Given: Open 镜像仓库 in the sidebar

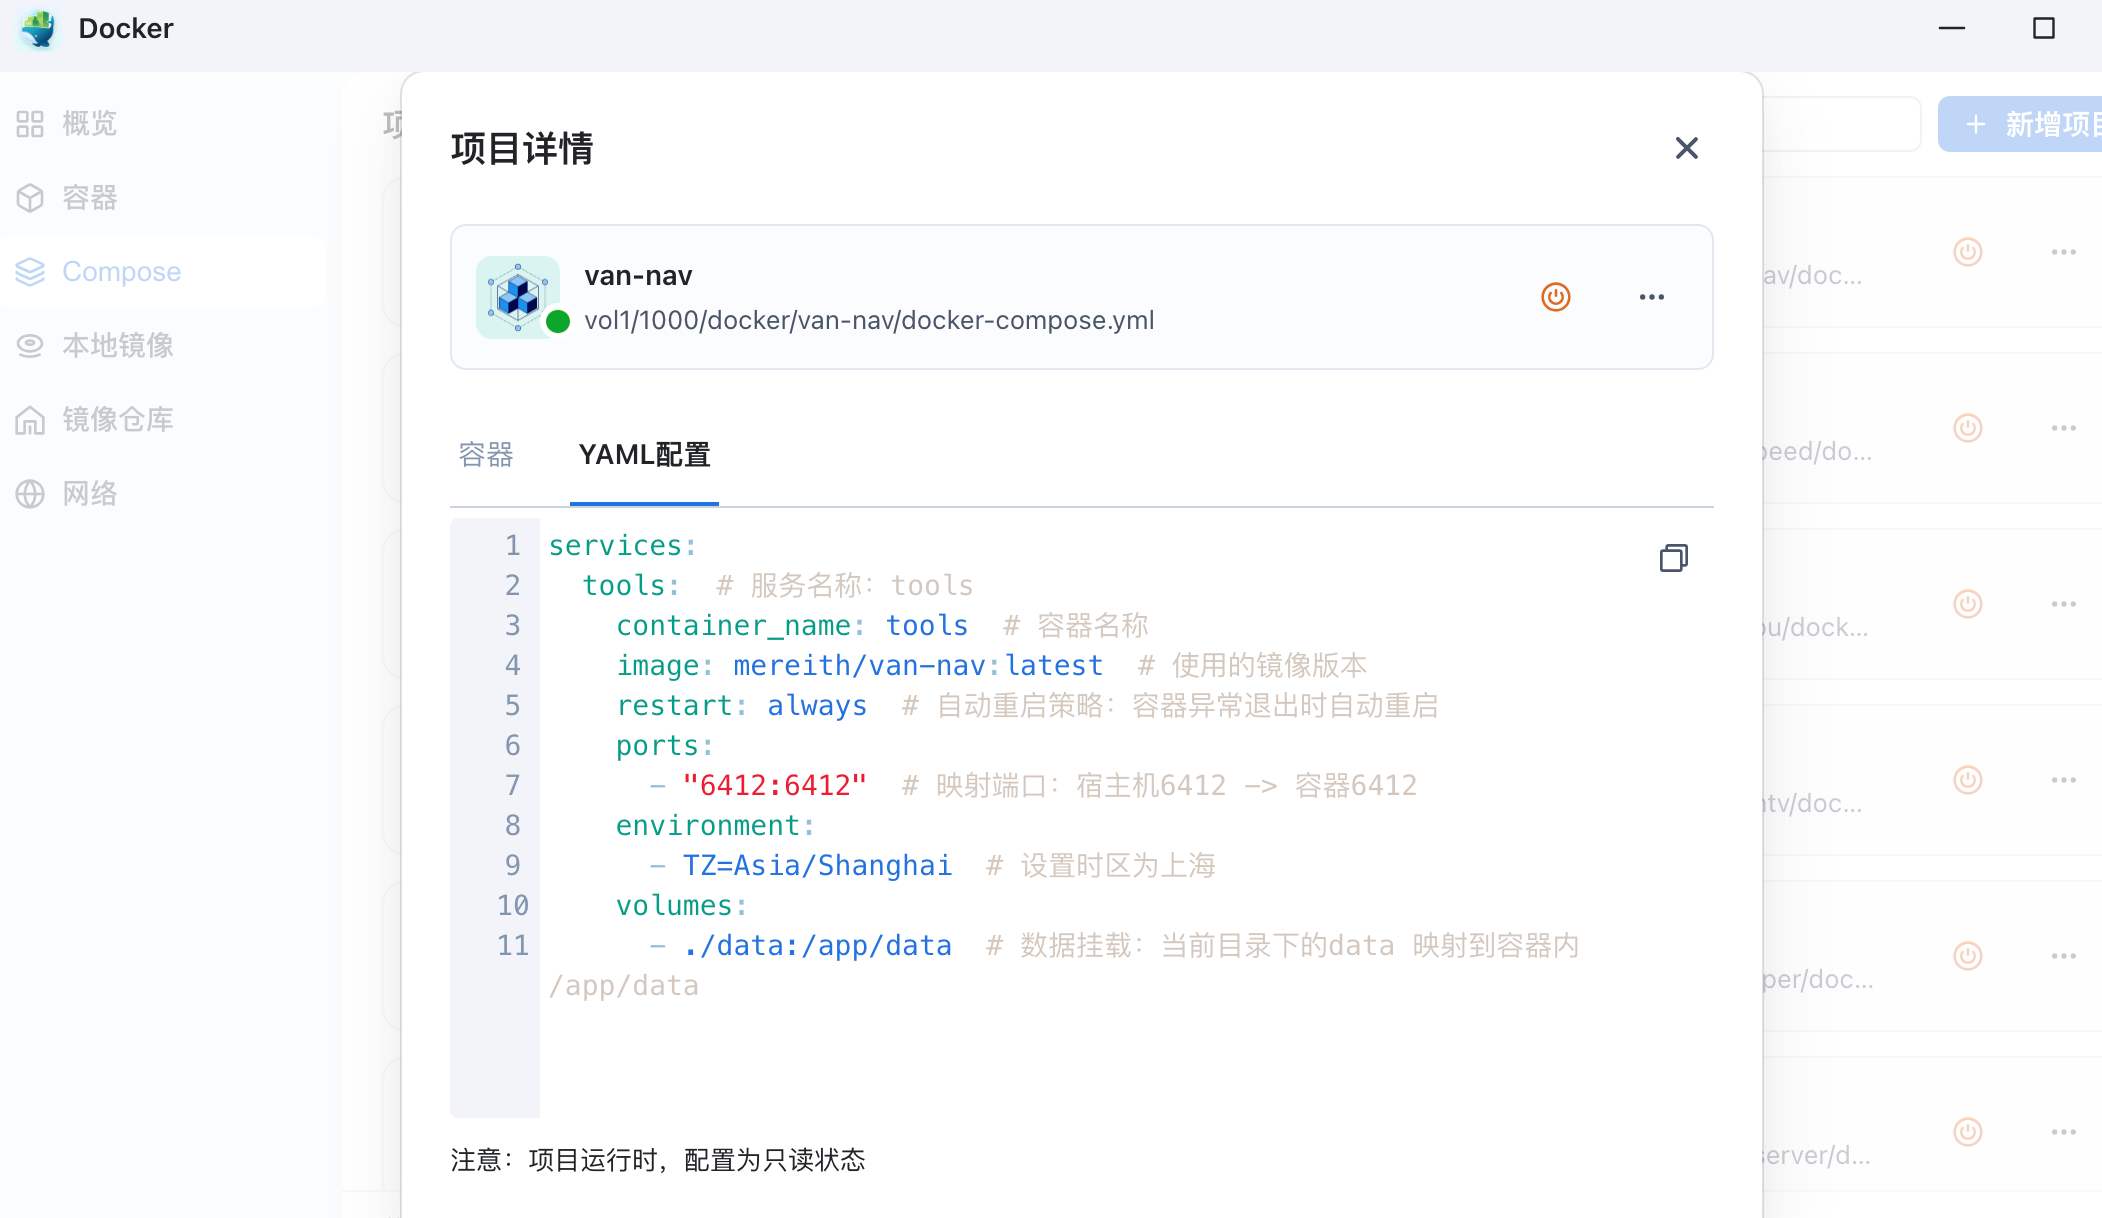Looking at the screenshot, I should (117, 420).
